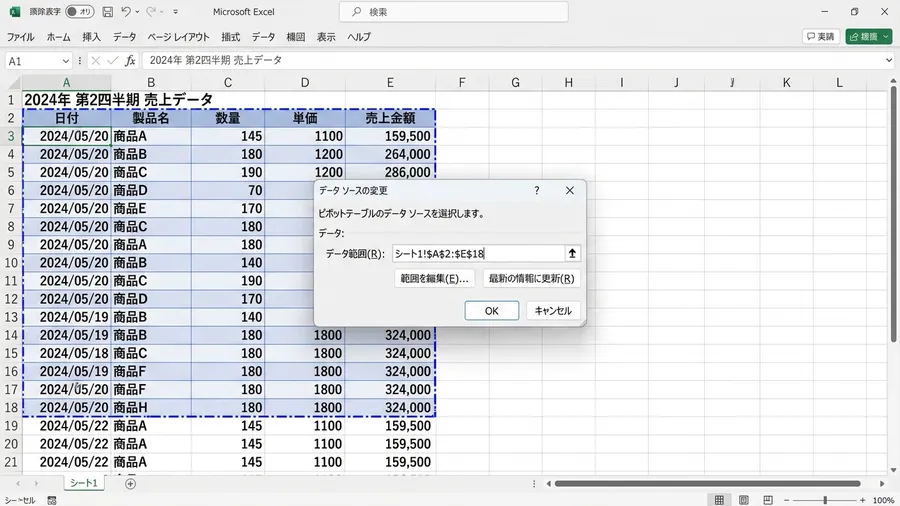
Task: Click the データ範囲 input field
Action: (x=479, y=254)
